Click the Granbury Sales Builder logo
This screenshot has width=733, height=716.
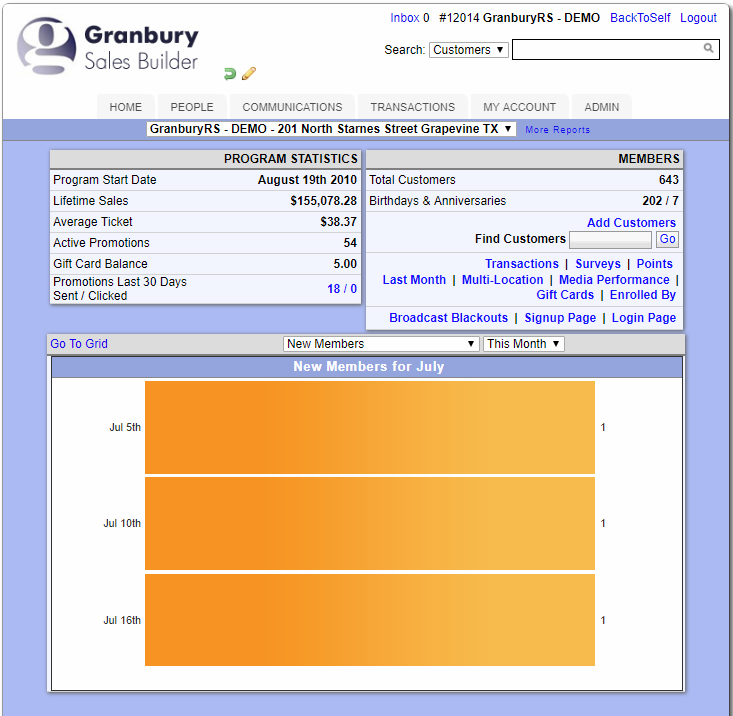(108, 46)
